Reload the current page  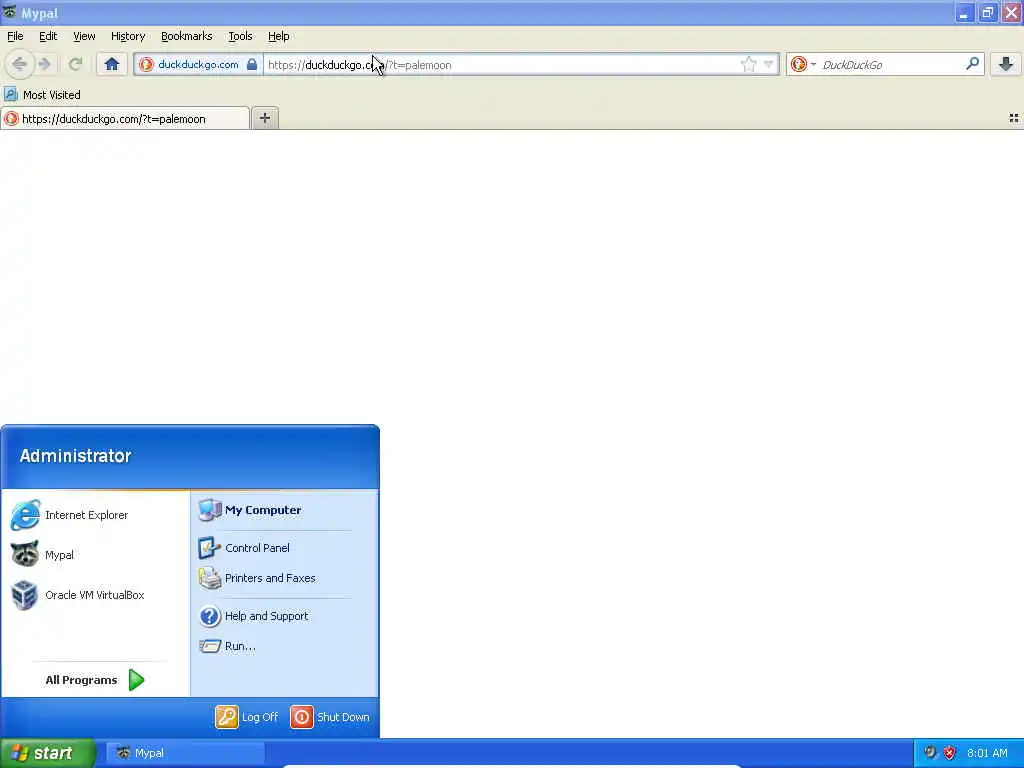[75, 64]
